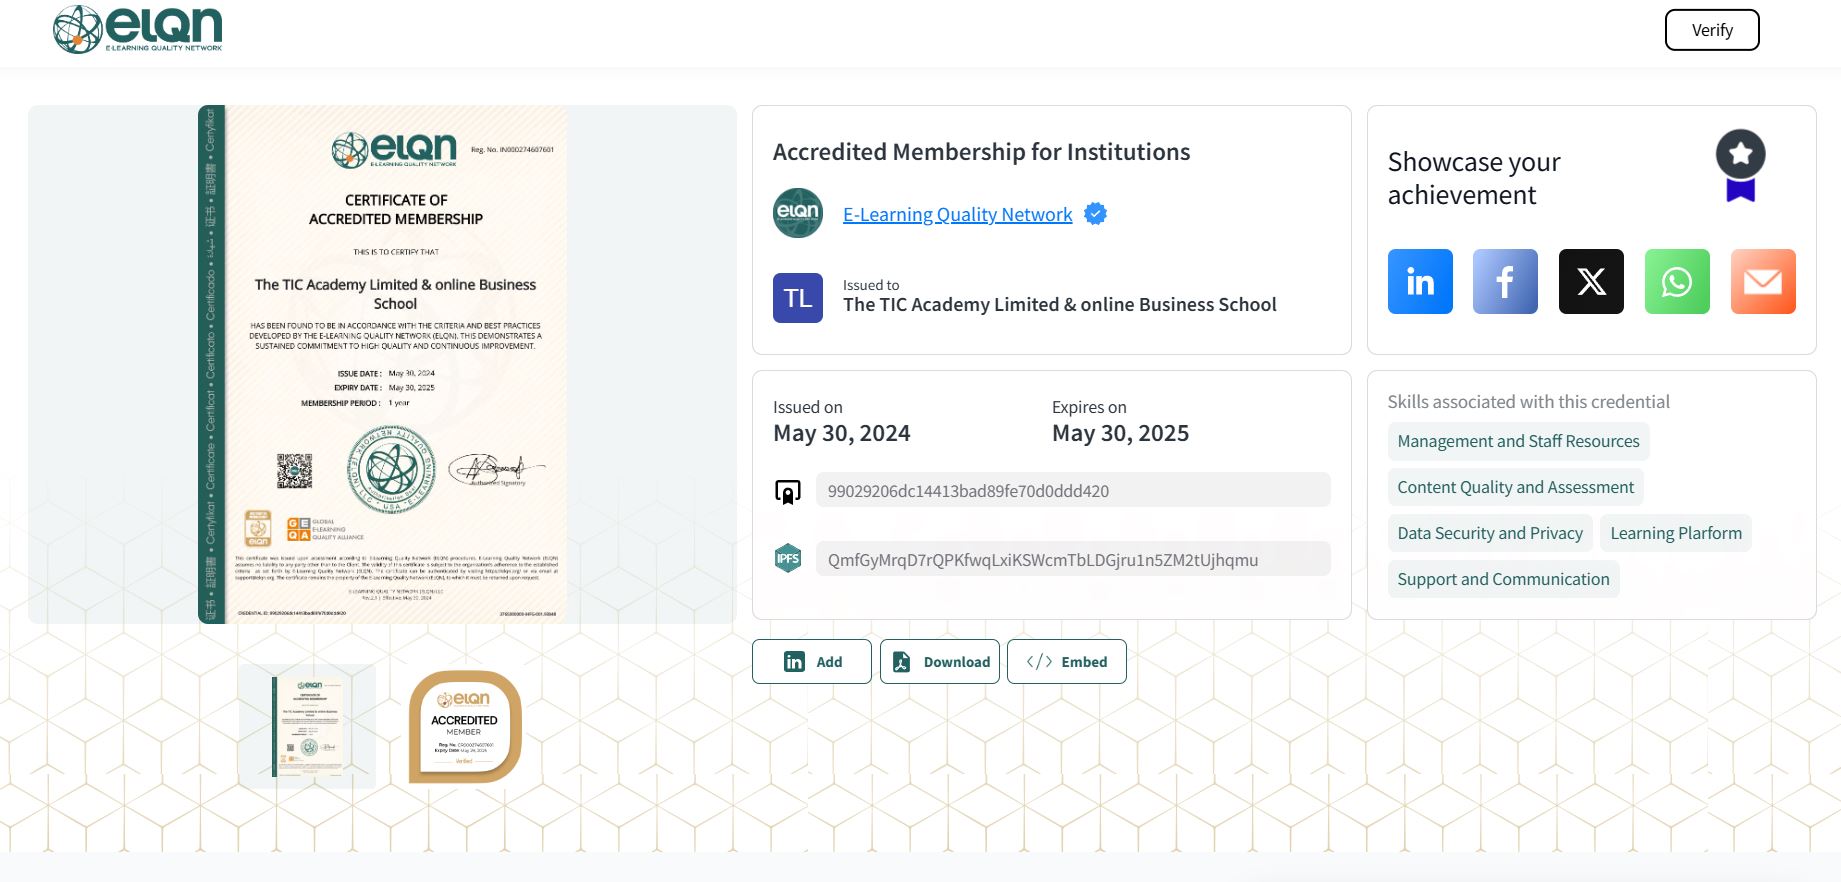Click Management and Staff Resources skill tag

pos(1518,441)
